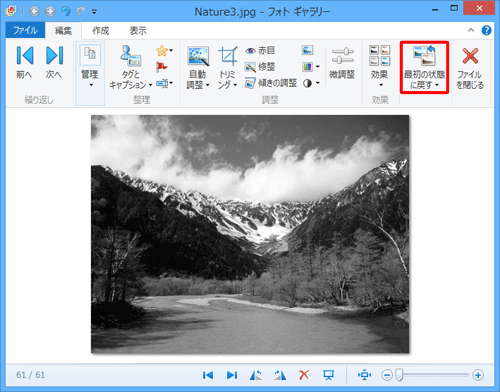Viewport: 500px width, 392px height.
Task: Open the star rating dropdown
Action: [164, 51]
